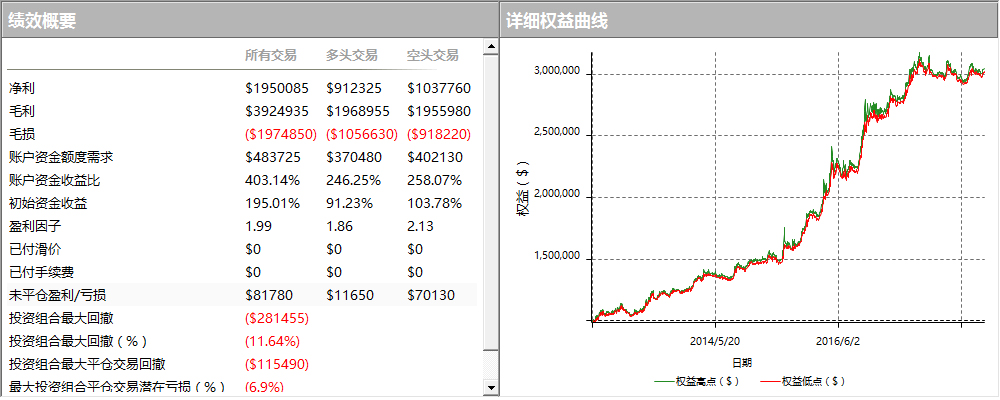
Task: Click the 投资组合最大回撤 value ($281455)
Action: click(277, 318)
